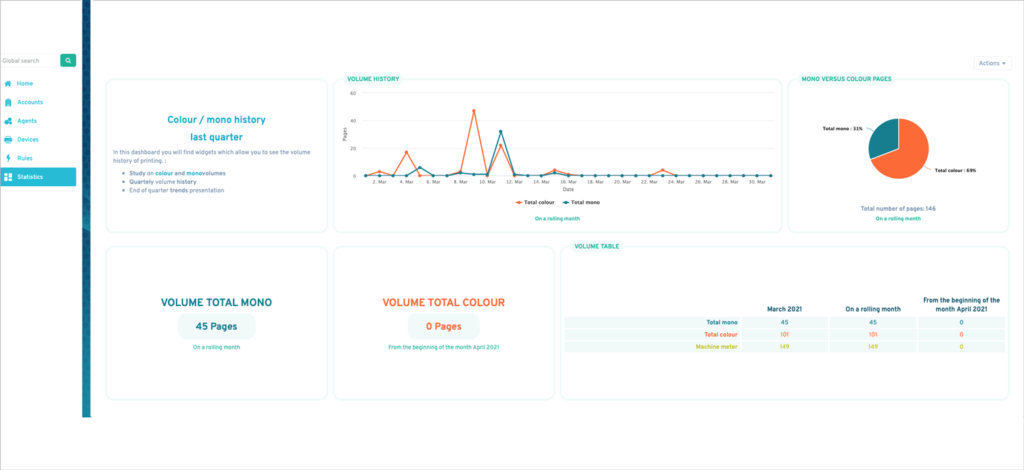Toggle Total colour series in chart legend
The image size is (1024, 470).
point(535,202)
